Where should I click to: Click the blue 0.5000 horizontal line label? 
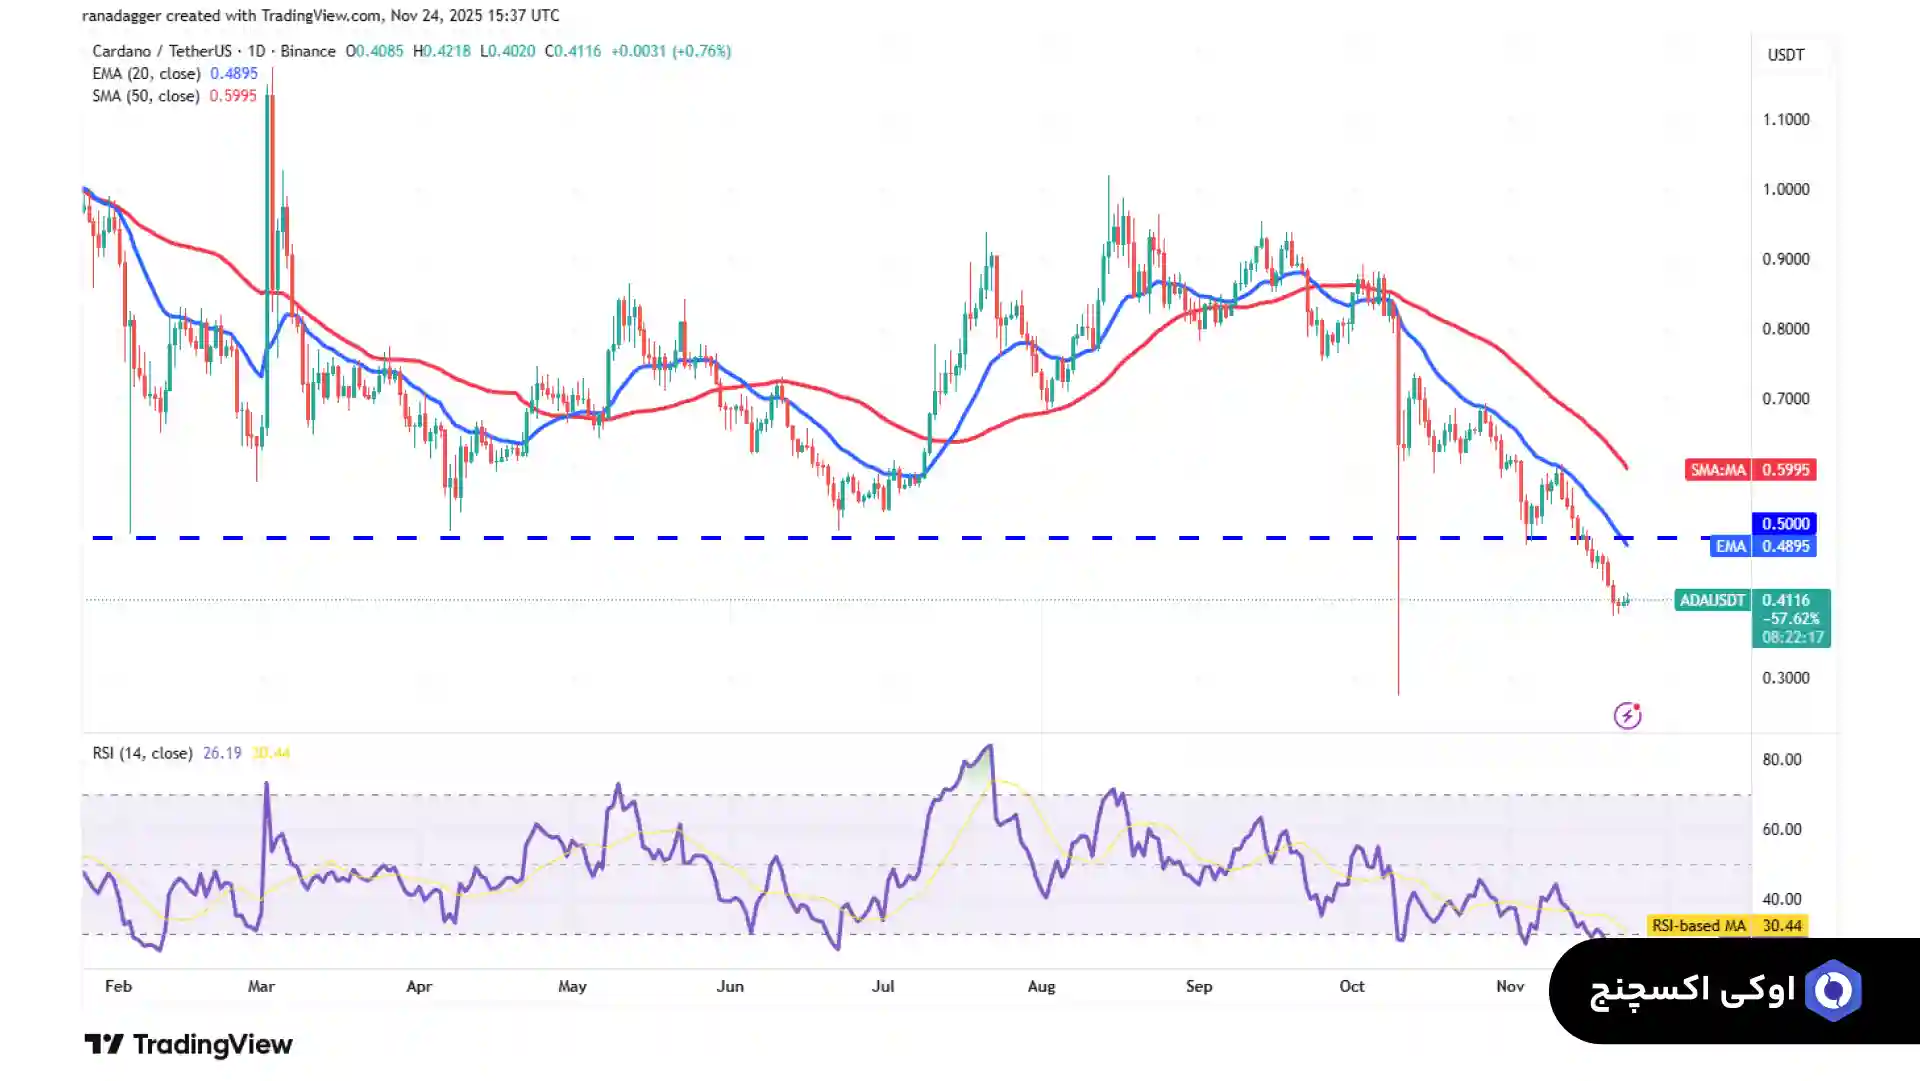tap(1785, 523)
